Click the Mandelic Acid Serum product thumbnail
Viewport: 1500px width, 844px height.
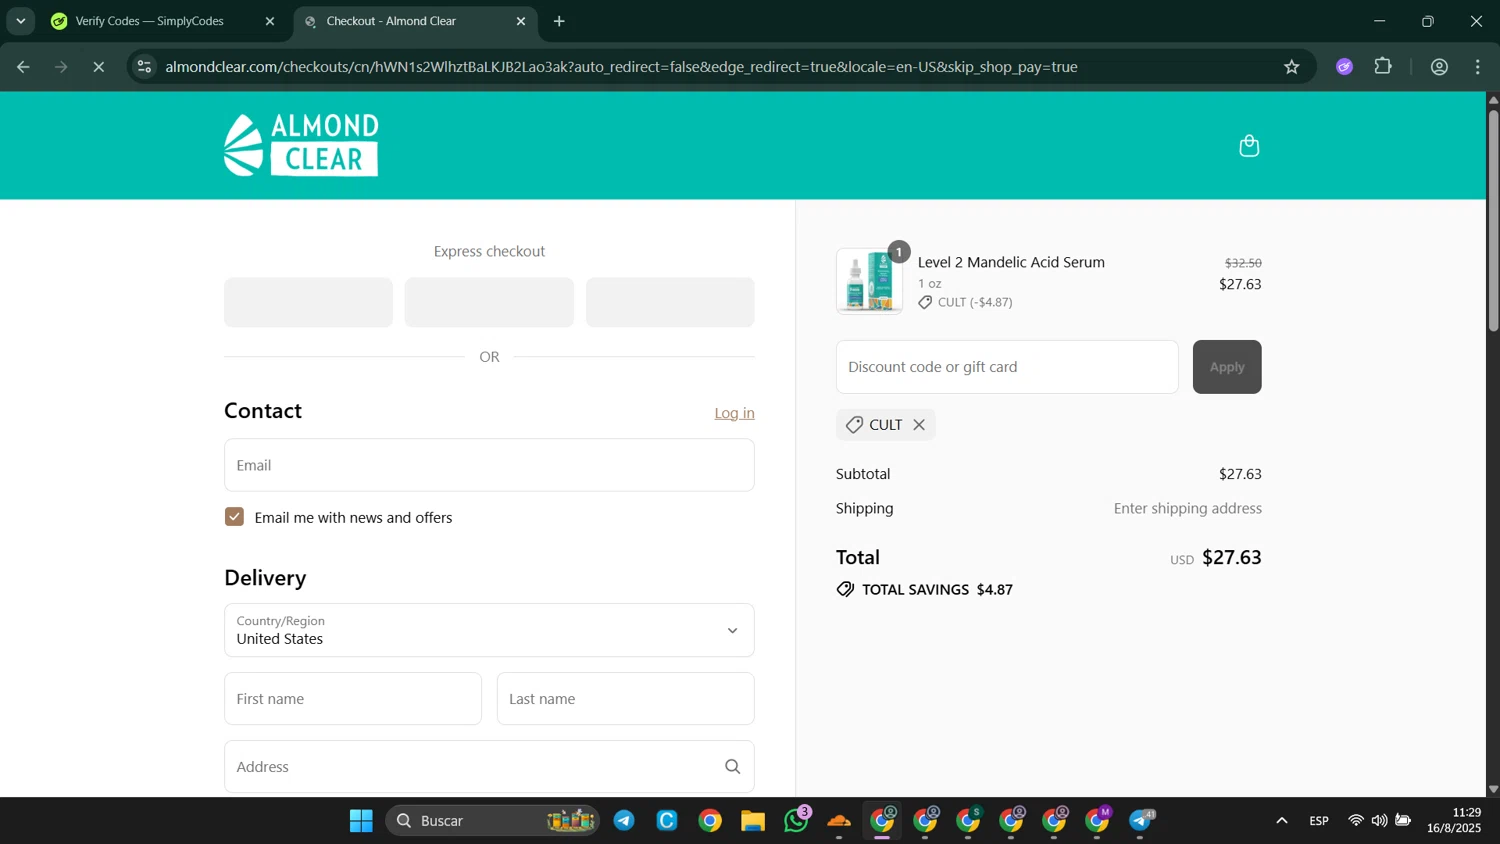869,281
